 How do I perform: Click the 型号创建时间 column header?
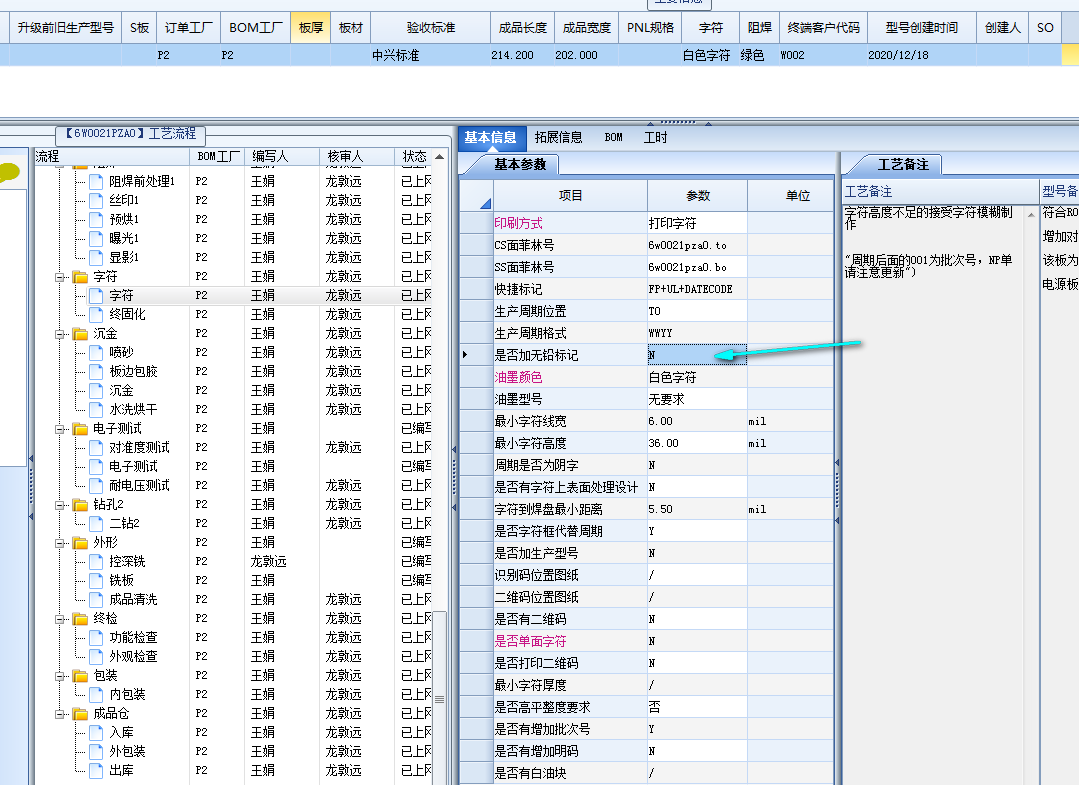(921, 28)
